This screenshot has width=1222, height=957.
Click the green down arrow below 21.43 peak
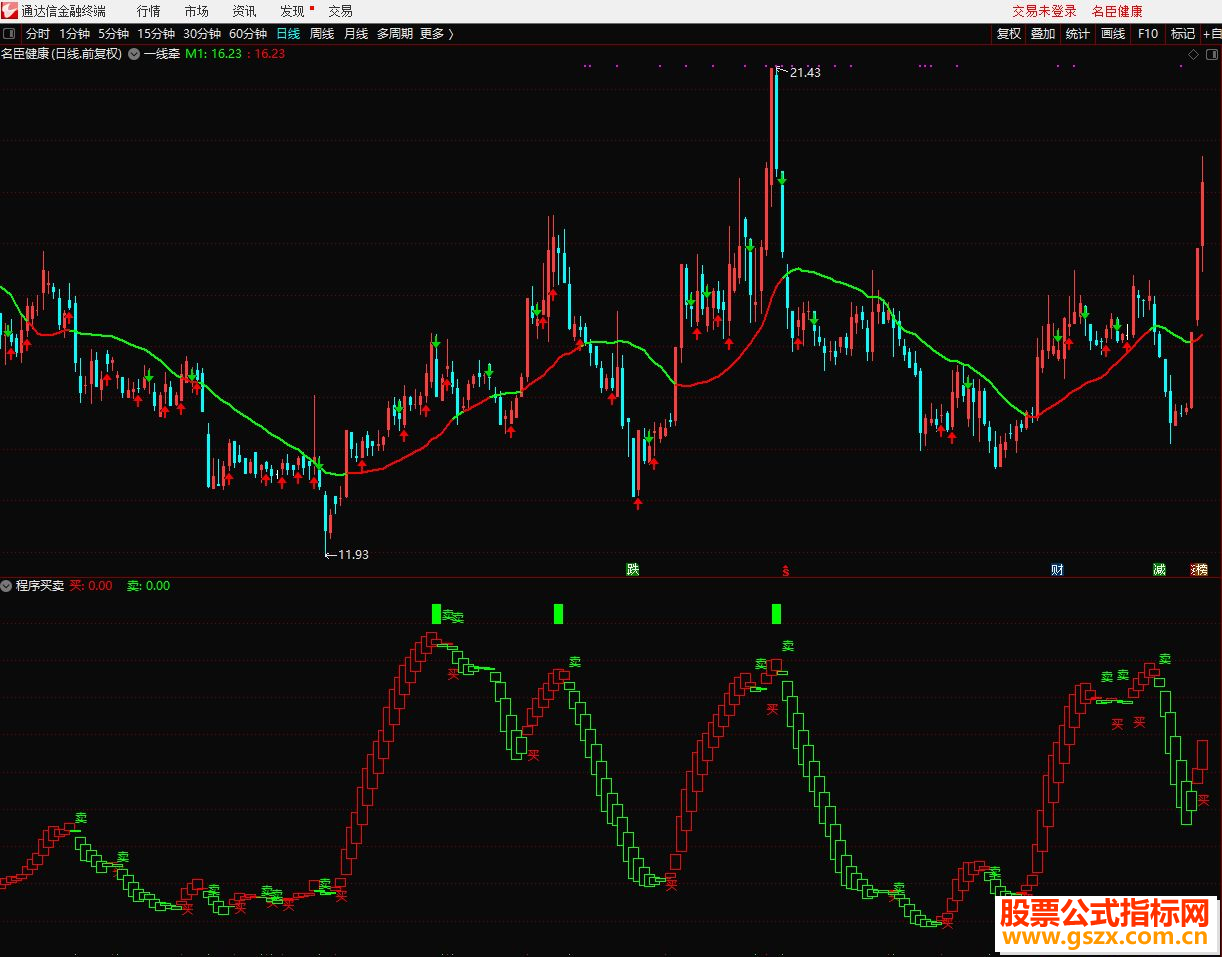[x=782, y=179]
